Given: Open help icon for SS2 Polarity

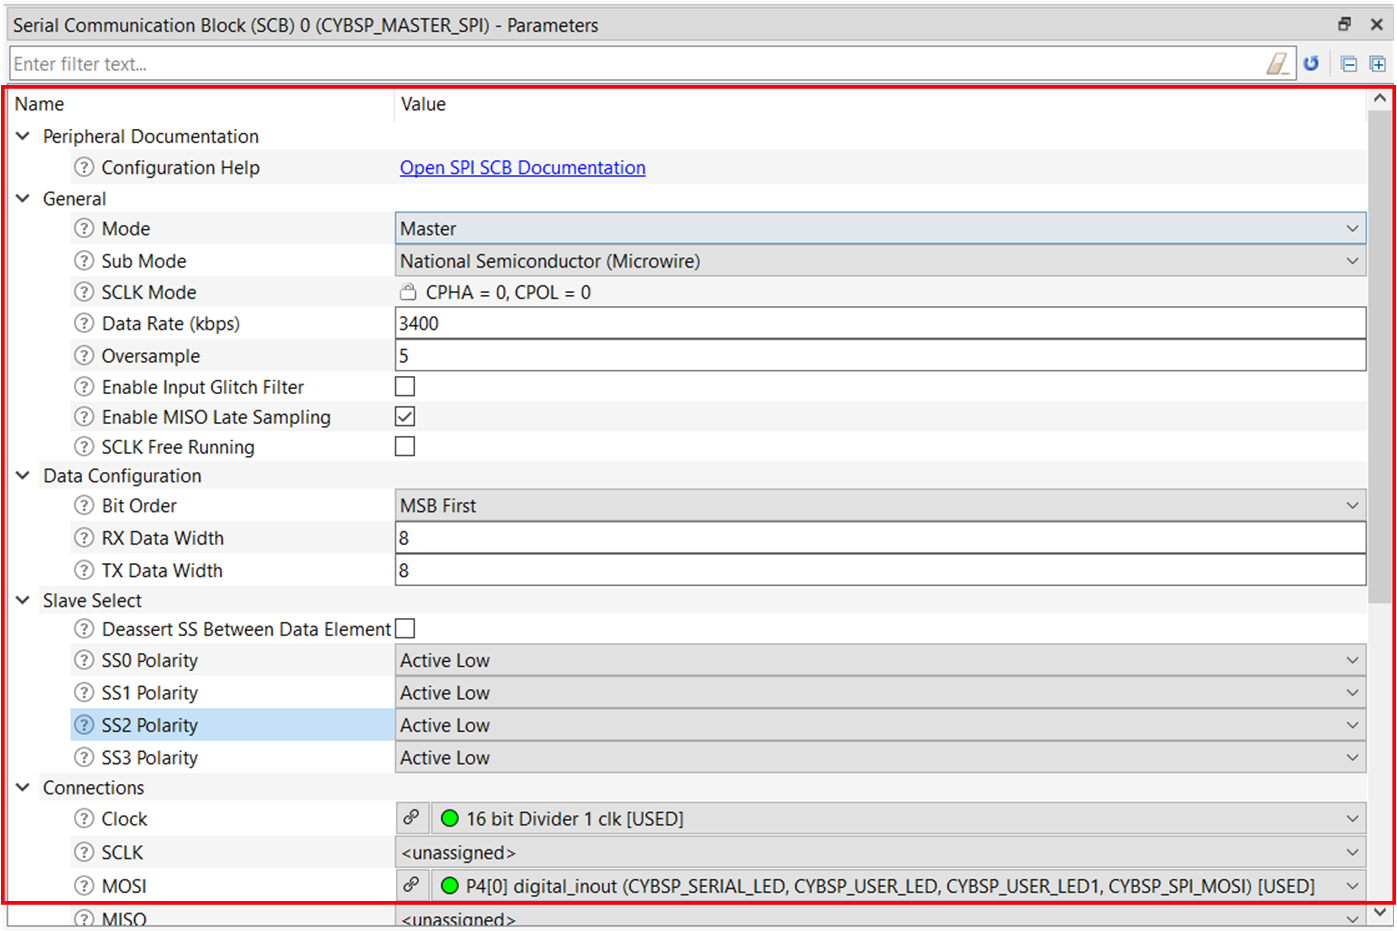Looking at the screenshot, I should coord(85,725).
